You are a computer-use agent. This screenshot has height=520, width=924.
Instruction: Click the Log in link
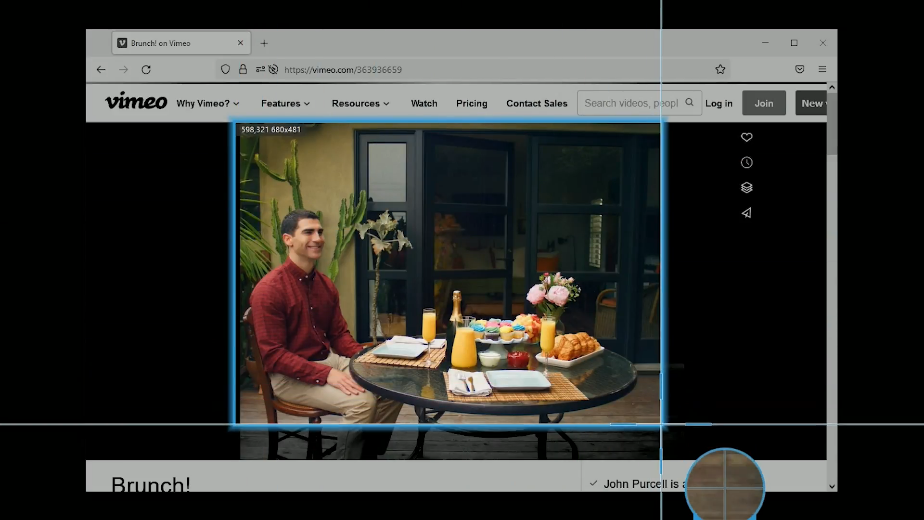[x=719, y=103]
